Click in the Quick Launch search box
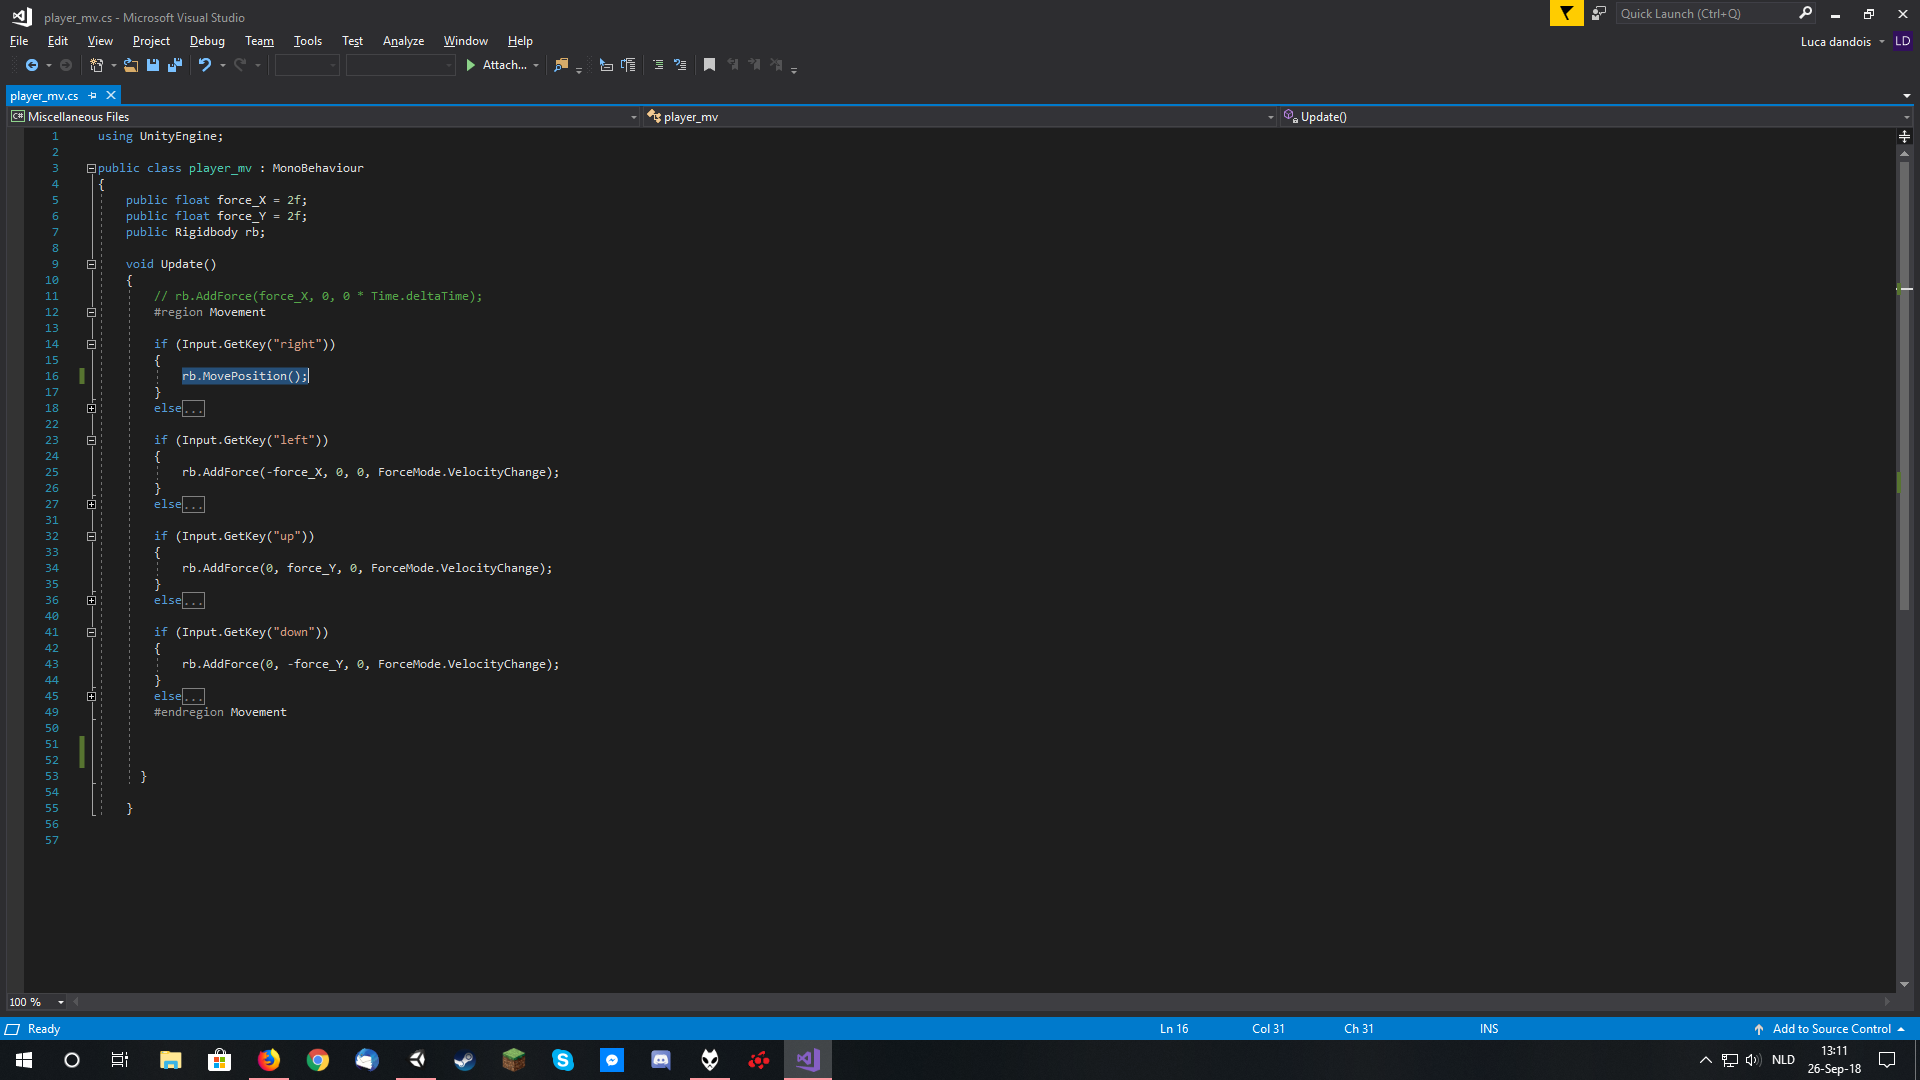The height and width of the screenshot is (1080, 1920). tap(1700, 14)
